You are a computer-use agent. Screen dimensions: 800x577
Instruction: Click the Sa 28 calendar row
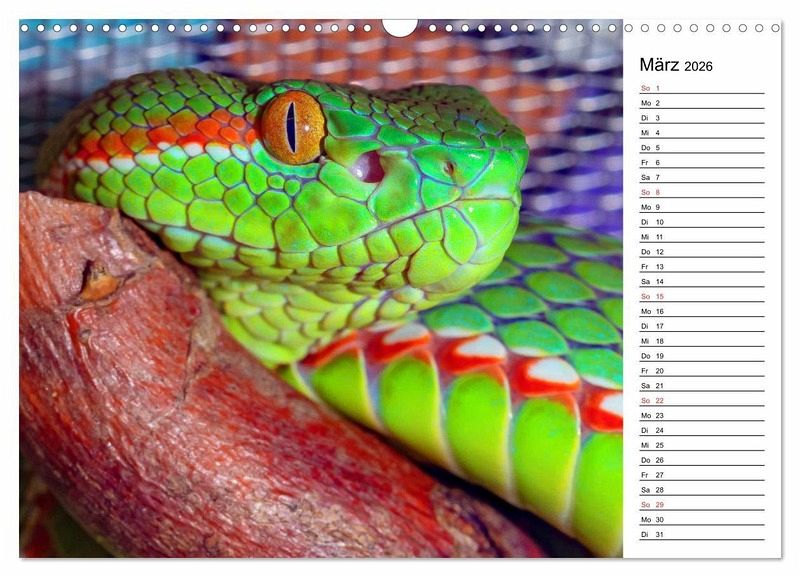click(701, 490)
